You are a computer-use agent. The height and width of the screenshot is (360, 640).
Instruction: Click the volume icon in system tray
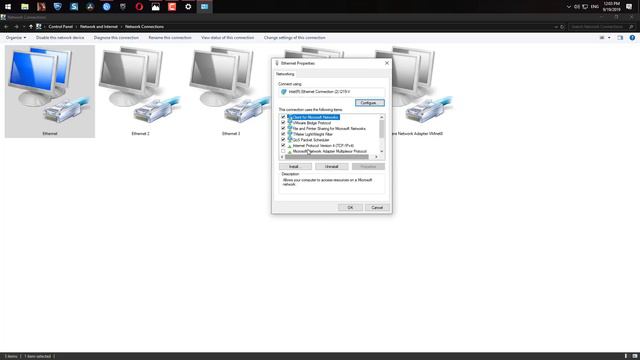point(577,7)
